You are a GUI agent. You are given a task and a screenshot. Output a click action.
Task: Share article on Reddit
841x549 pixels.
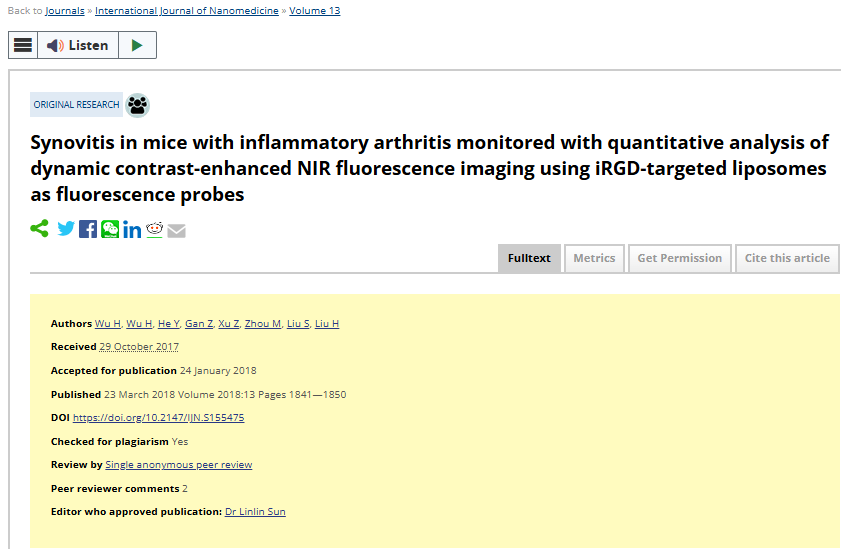tap(154, 229)
